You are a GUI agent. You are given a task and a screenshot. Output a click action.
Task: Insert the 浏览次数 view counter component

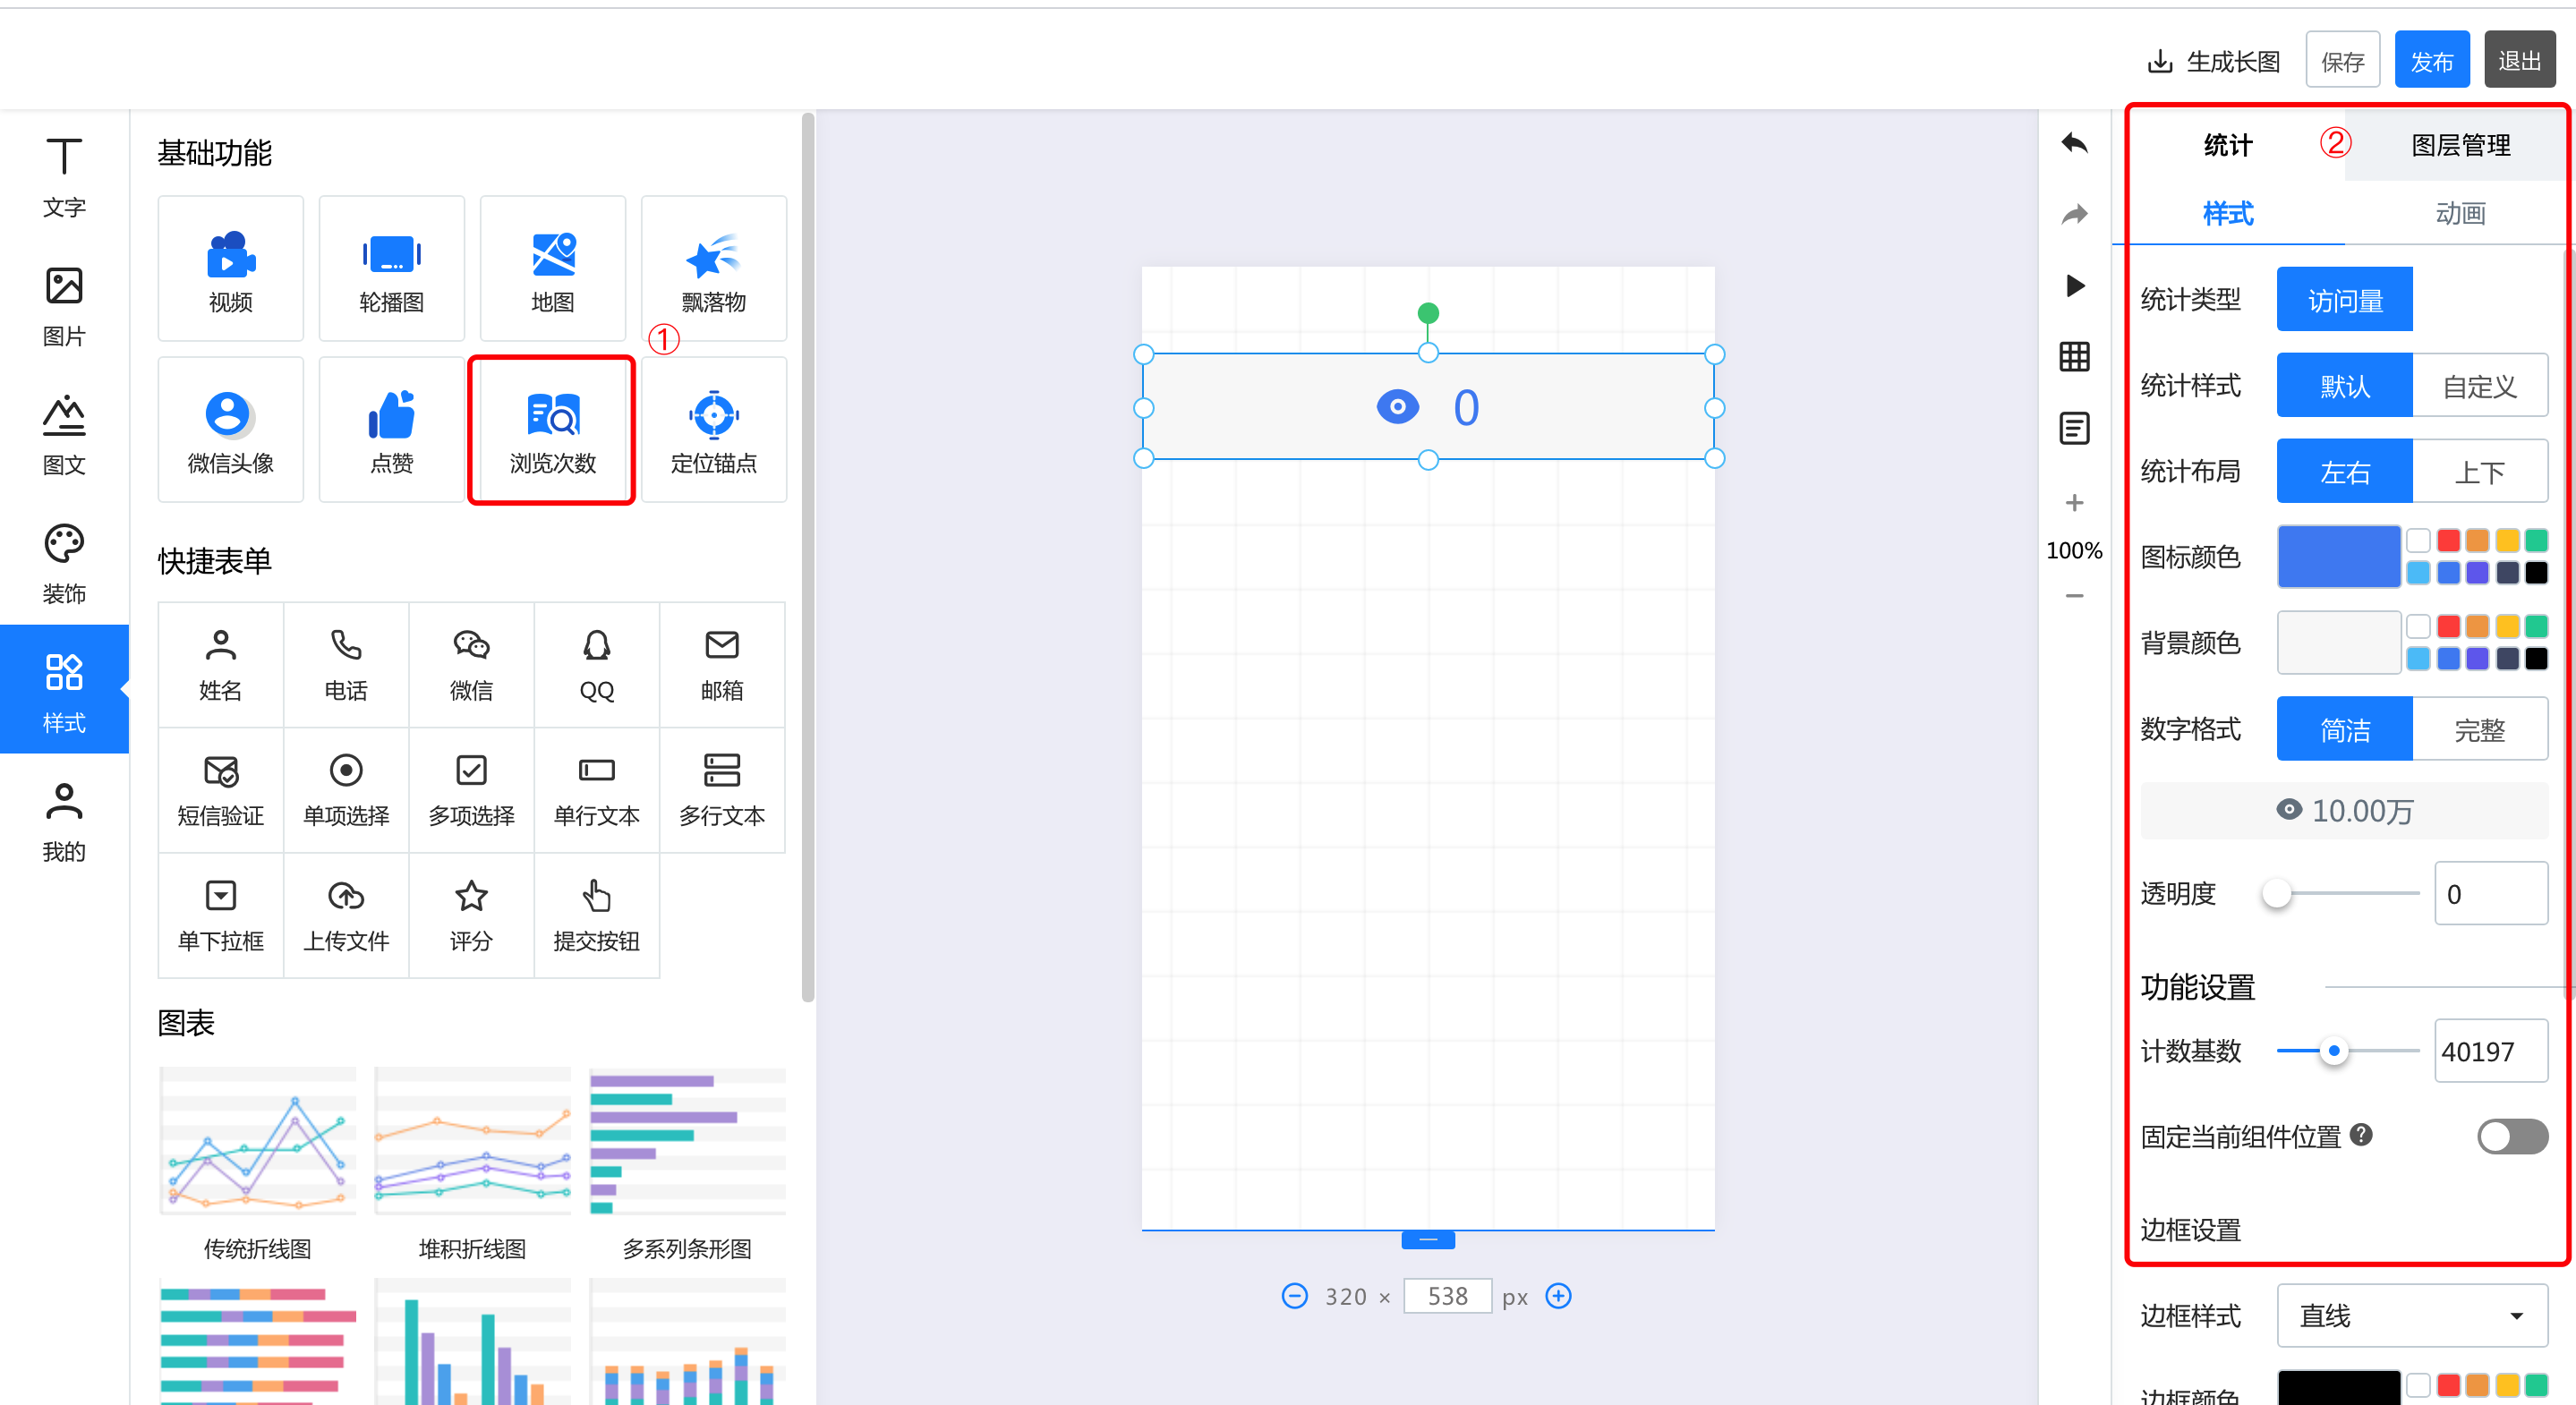552,430
